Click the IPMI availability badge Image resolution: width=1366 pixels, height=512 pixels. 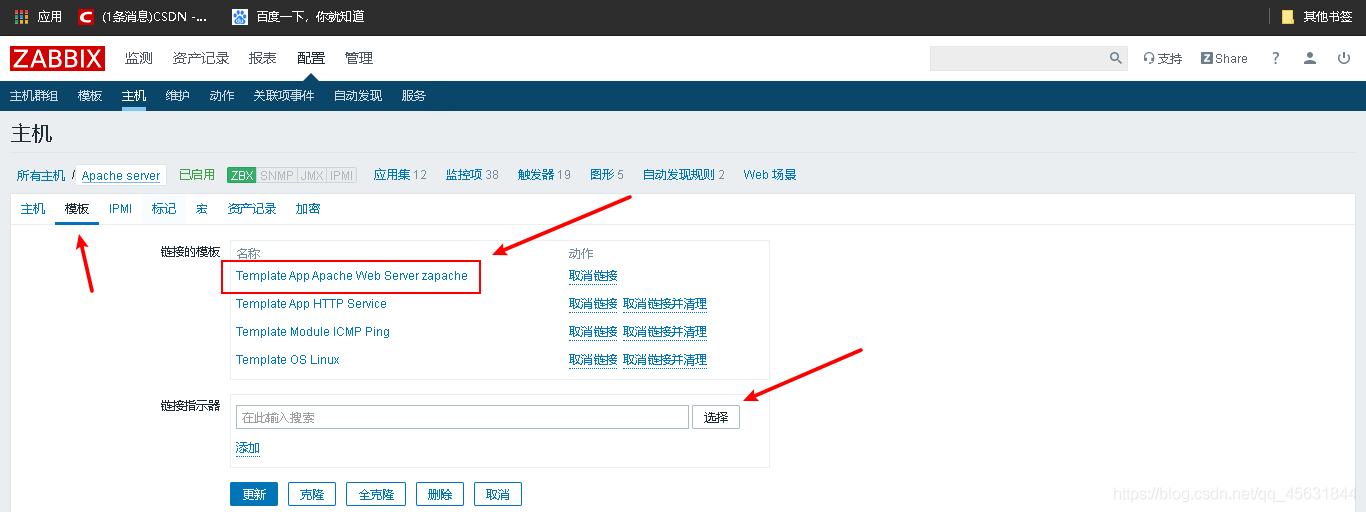coord(342,175)
